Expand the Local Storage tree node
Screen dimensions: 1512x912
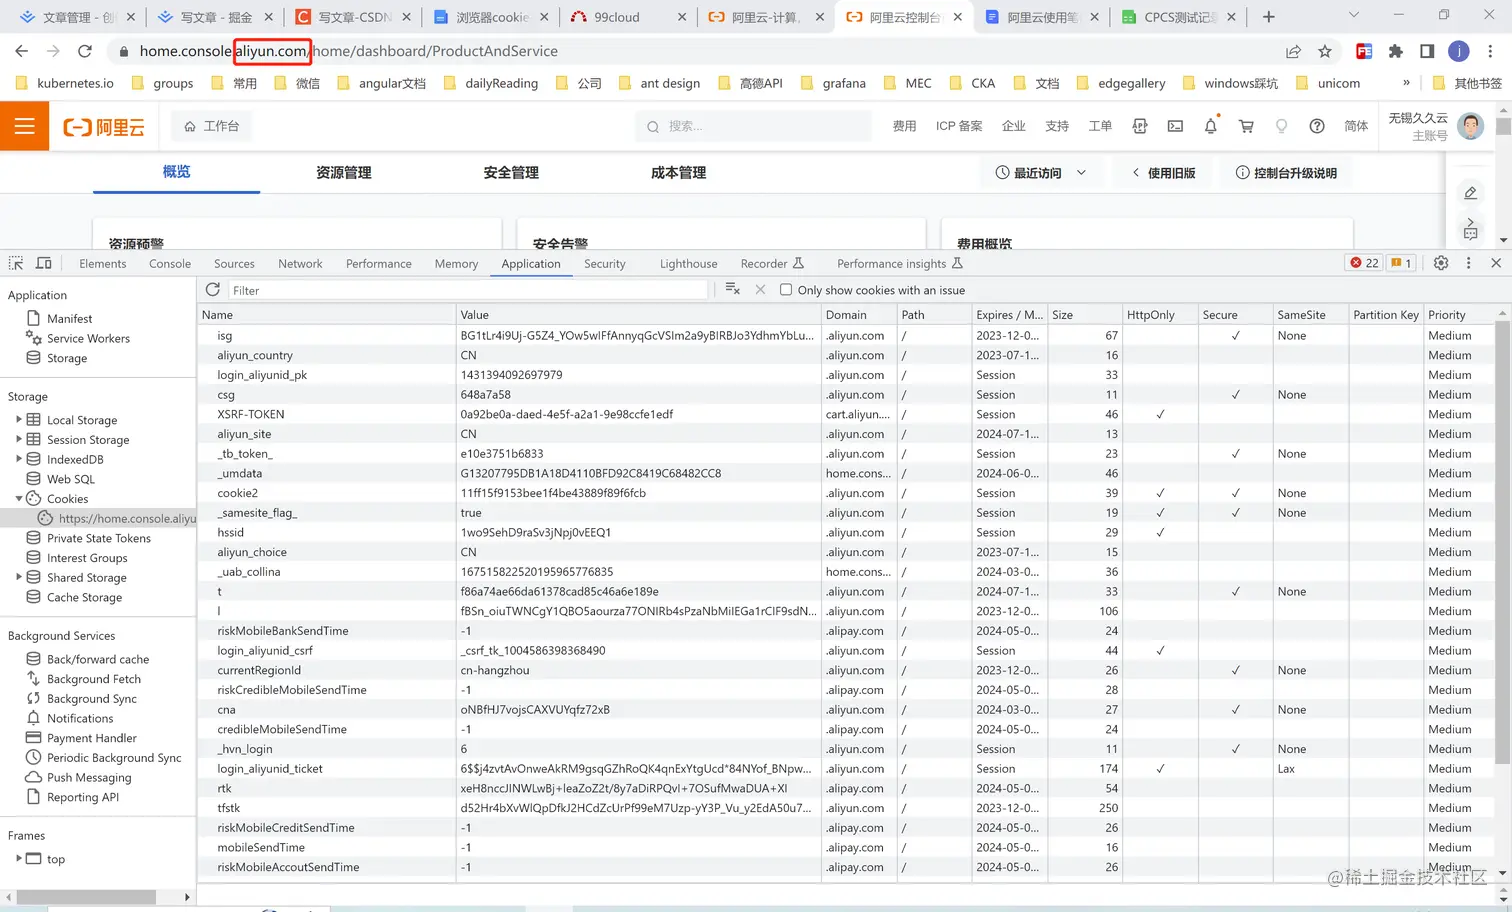(18, 420)
